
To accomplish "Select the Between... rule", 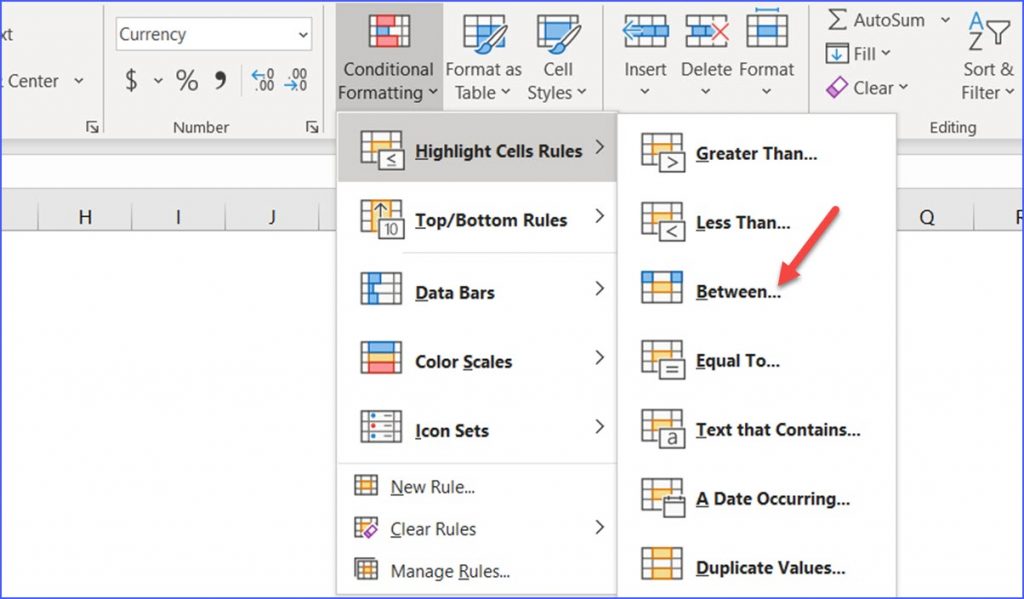I will 738,292.
